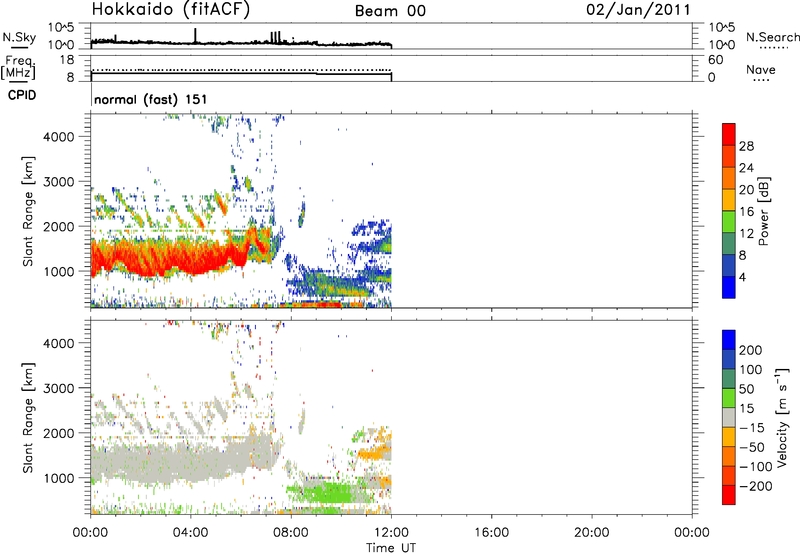
Task: Click the "-15" velocity colorbar label
Action: tap(751, 428)
